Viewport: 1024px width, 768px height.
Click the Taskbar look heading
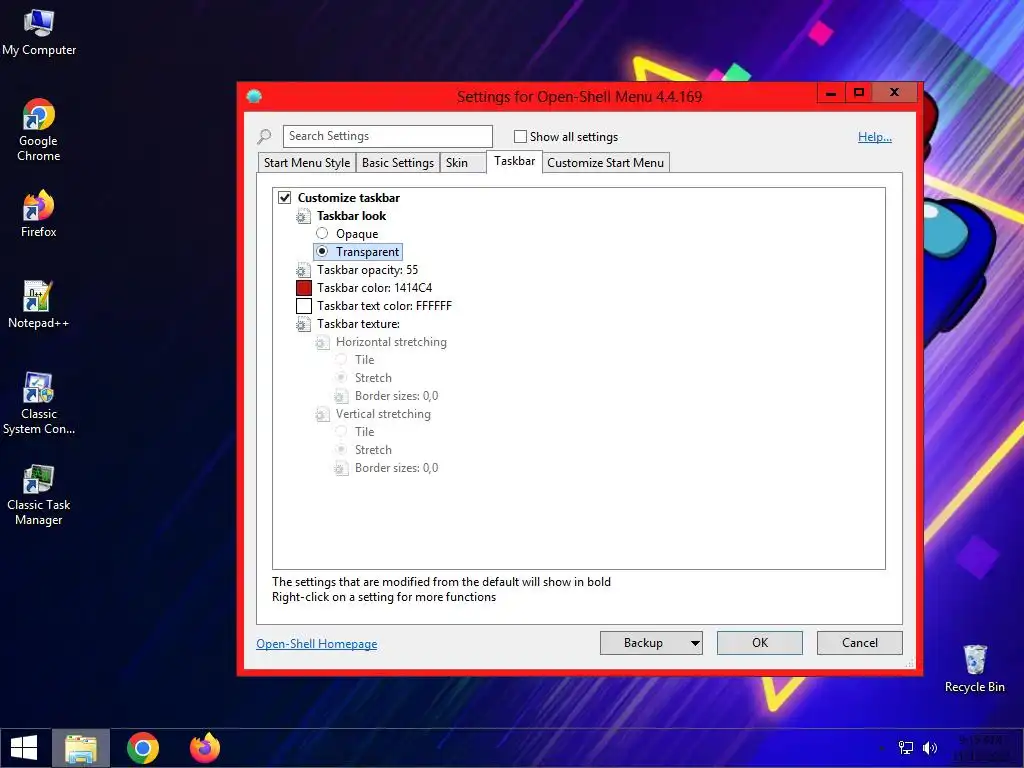(x=351, y=216)
